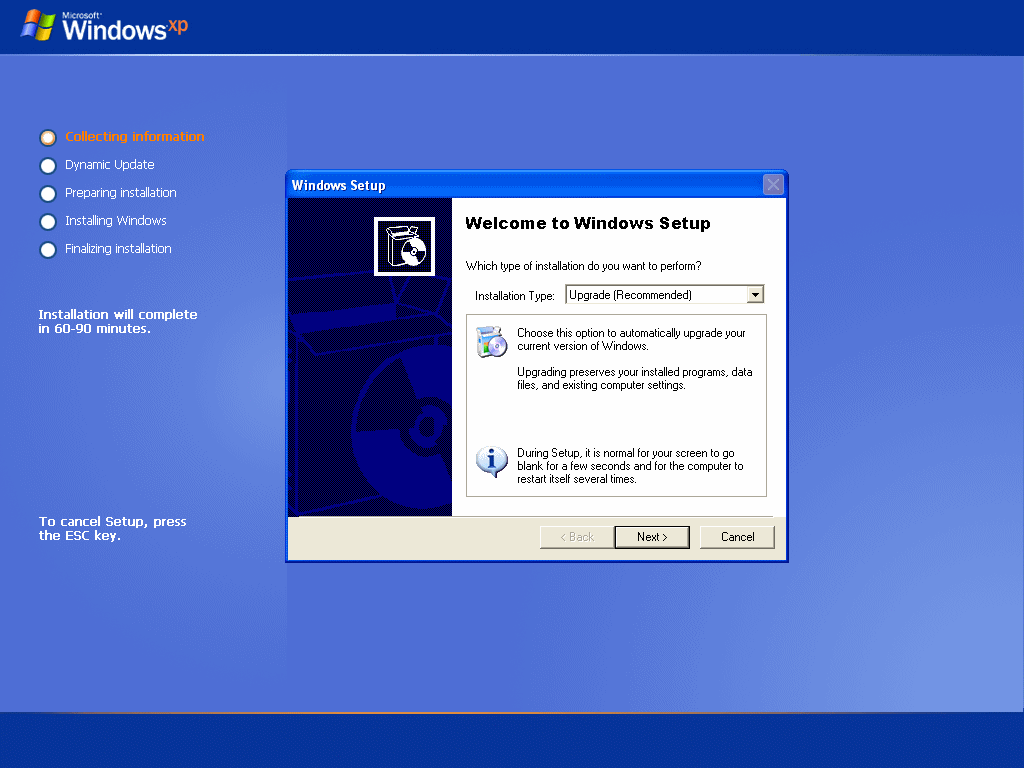Click the 'Which type of installation' question text
The height and width of the screenshot is (768, 1024).
coord(583,266)
